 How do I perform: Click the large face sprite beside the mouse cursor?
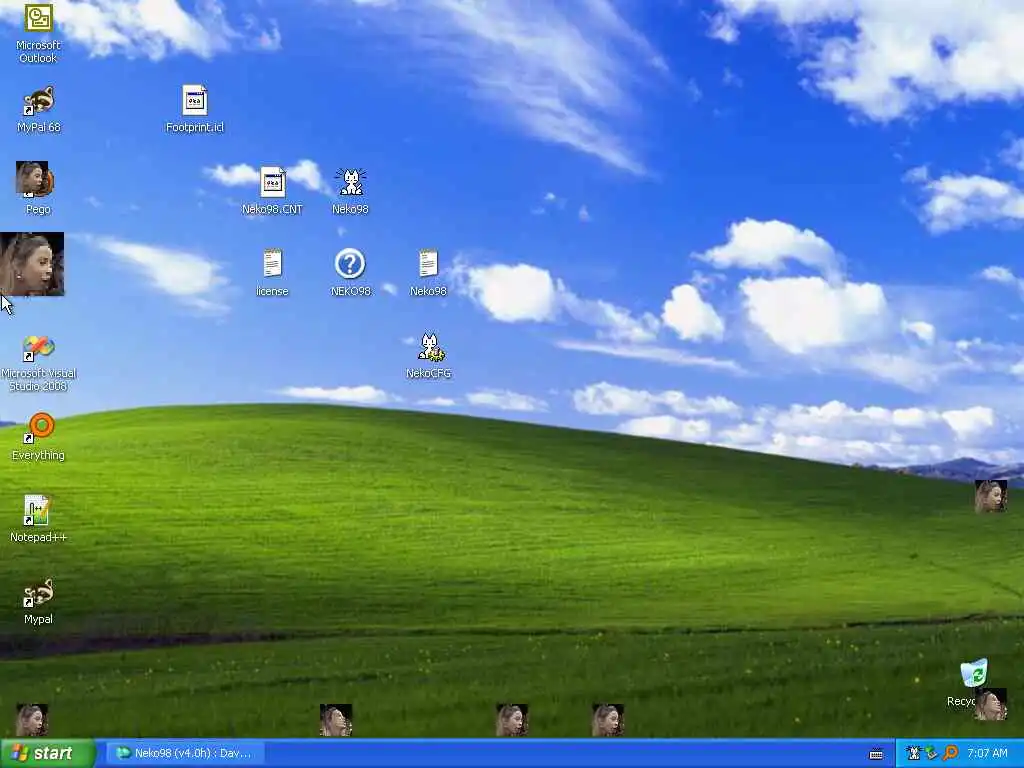[32, 264]
